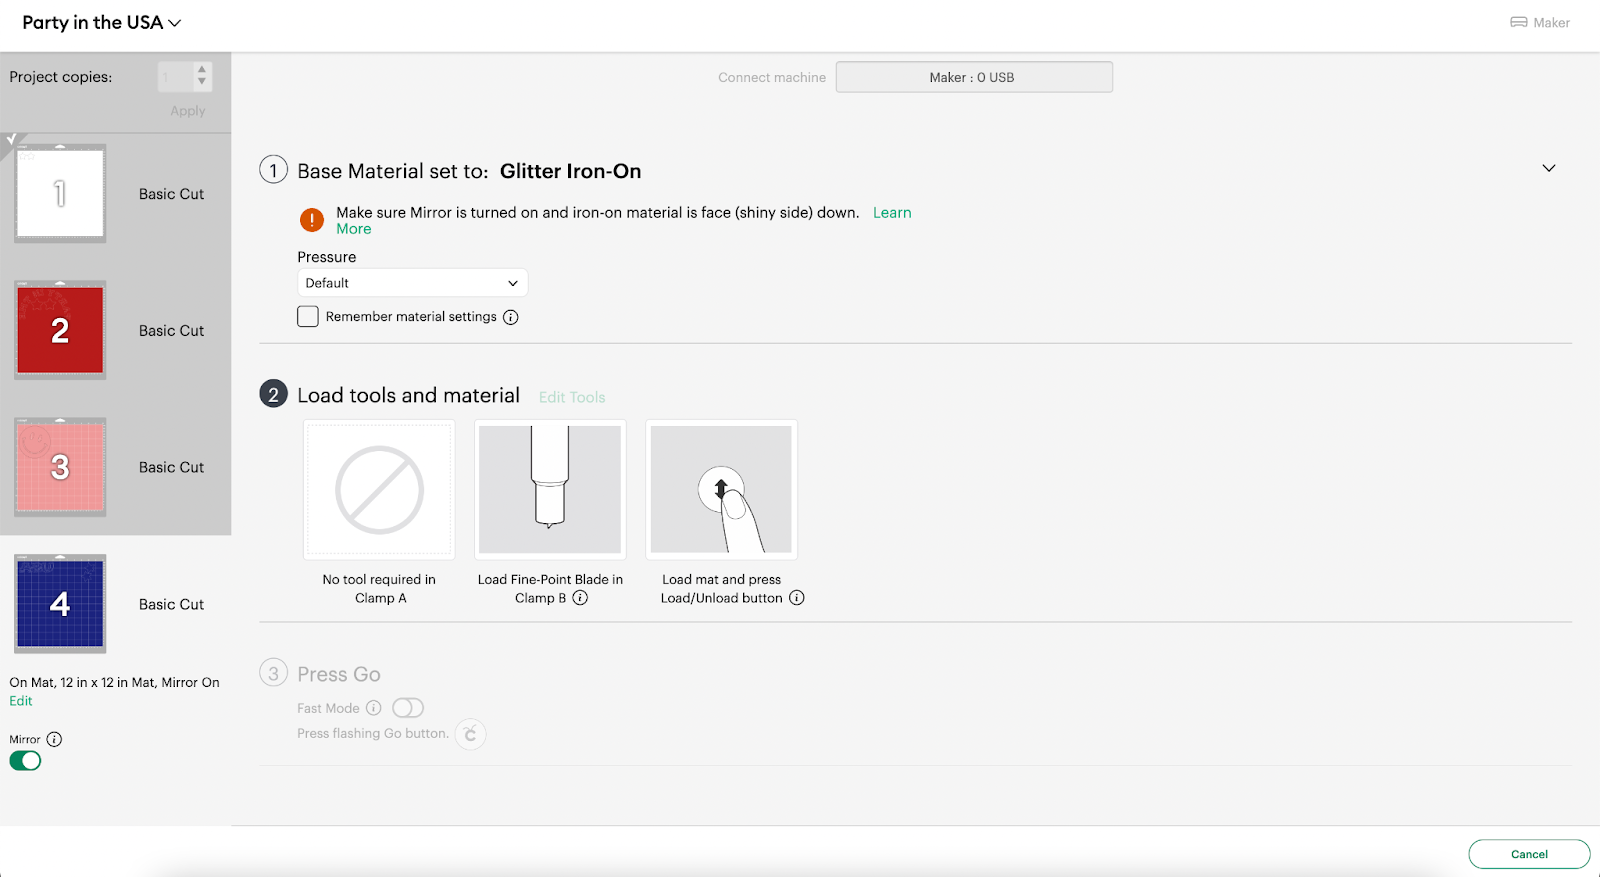
Task: Open info icon next to Clamp B
Action: coord(580,598)
